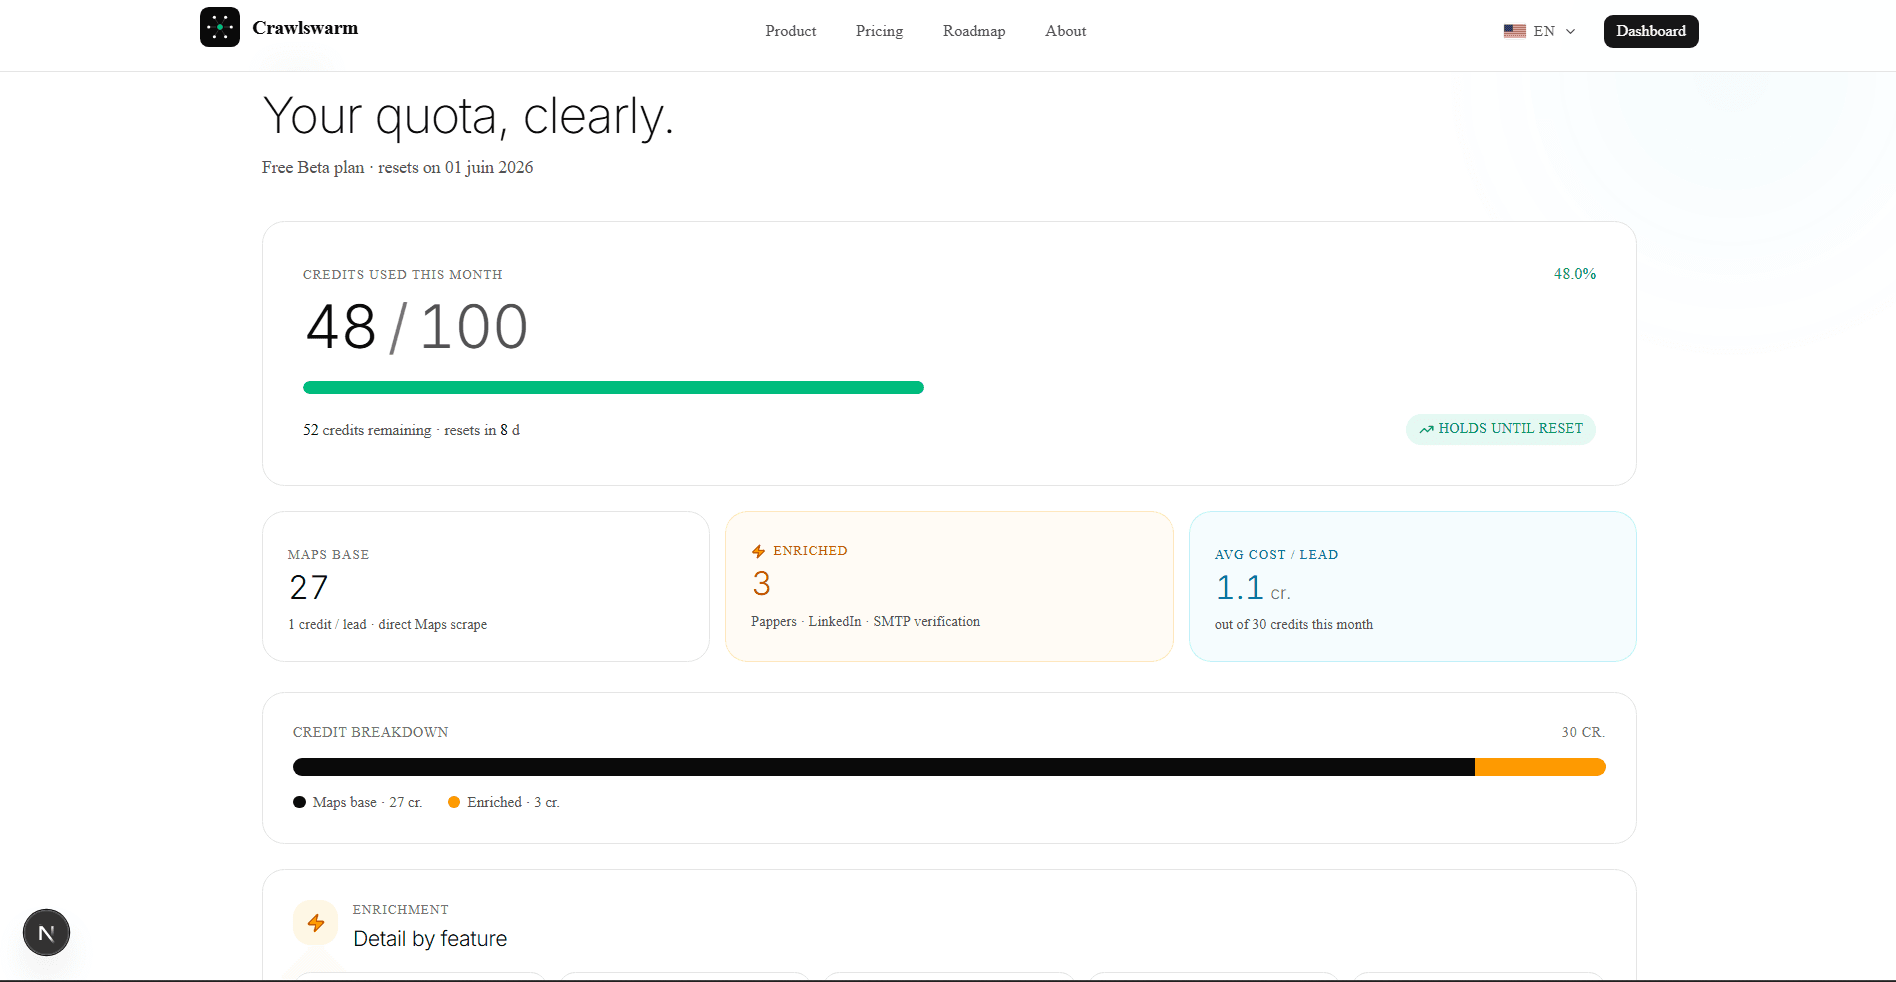Image resolution: width=1896 pixels, height=982 pixels.
Task: Click the Holds Until Reset badge
Action: [1501, 429]
